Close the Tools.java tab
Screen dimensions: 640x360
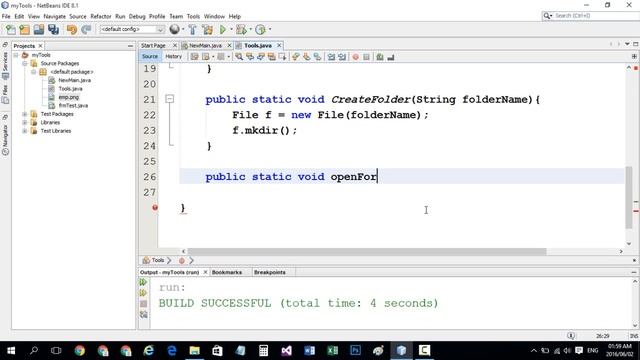[279, 45]
